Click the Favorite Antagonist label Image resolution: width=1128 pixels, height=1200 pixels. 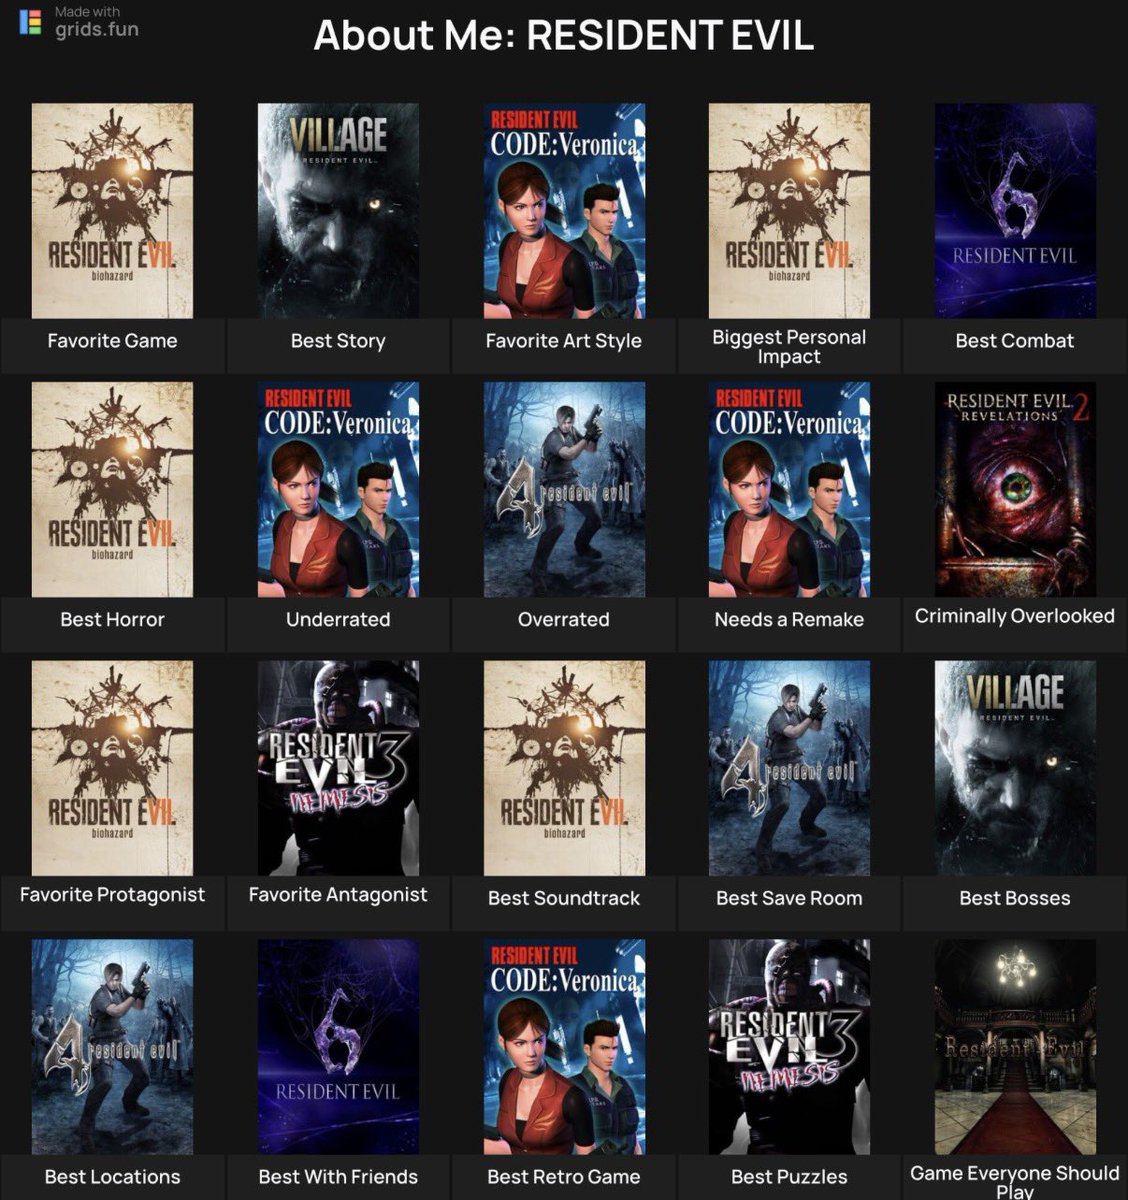tap(338, 895)
